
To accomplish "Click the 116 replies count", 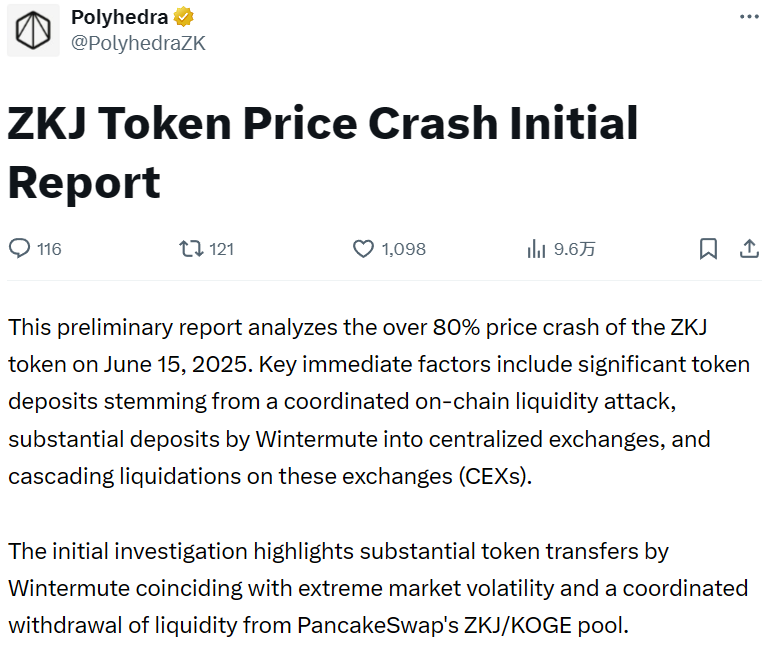I will 49,249.
